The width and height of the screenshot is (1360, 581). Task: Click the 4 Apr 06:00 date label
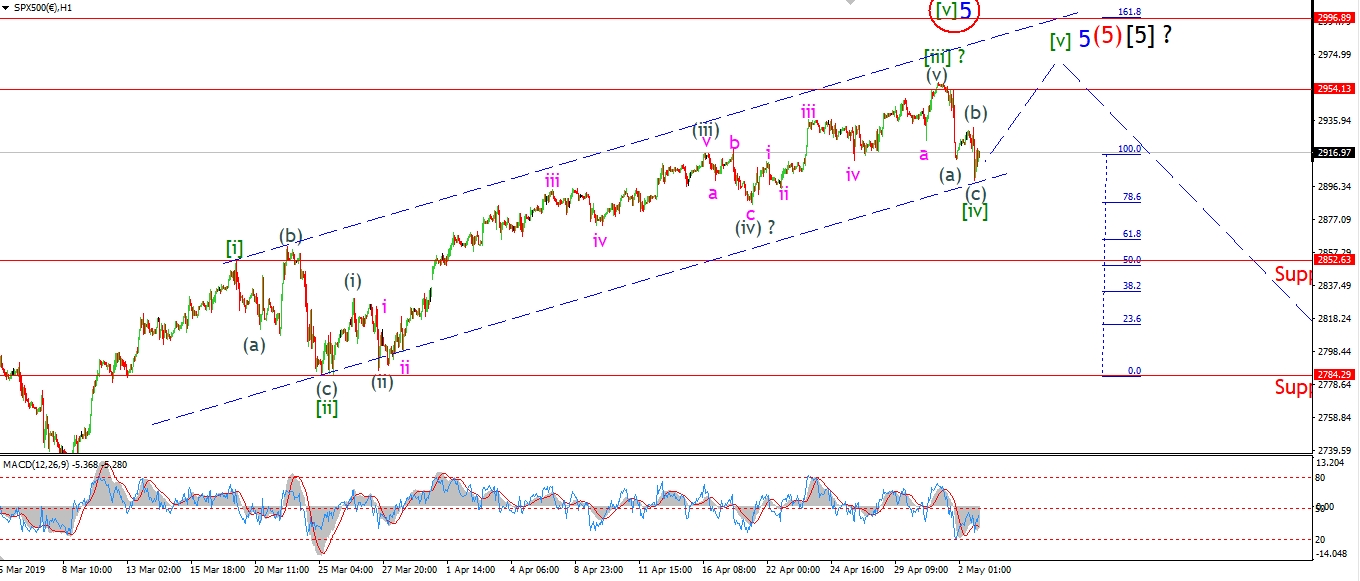click(536, 570)
